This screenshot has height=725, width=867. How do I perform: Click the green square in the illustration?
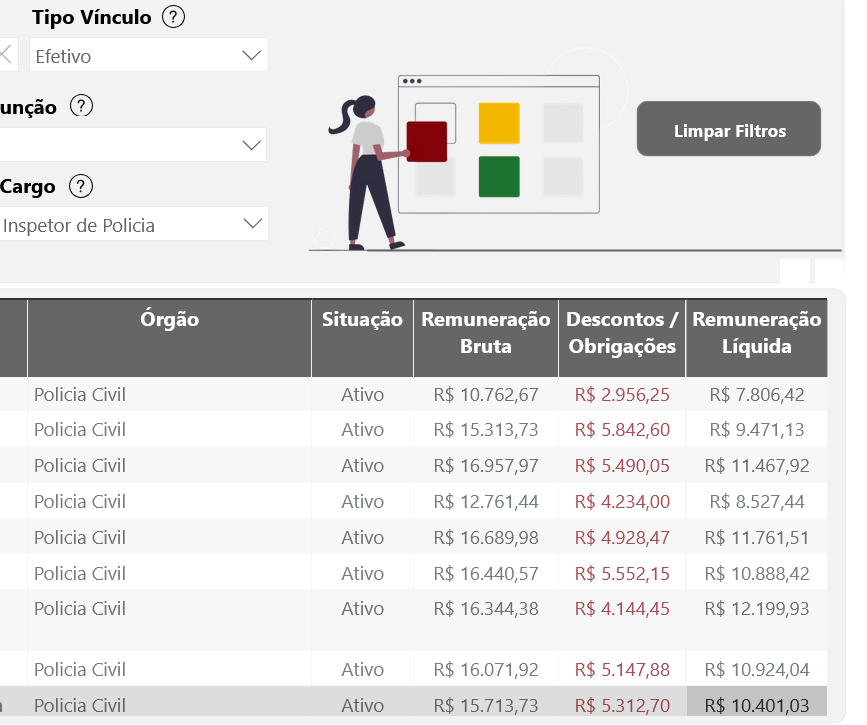coord(499,177)
